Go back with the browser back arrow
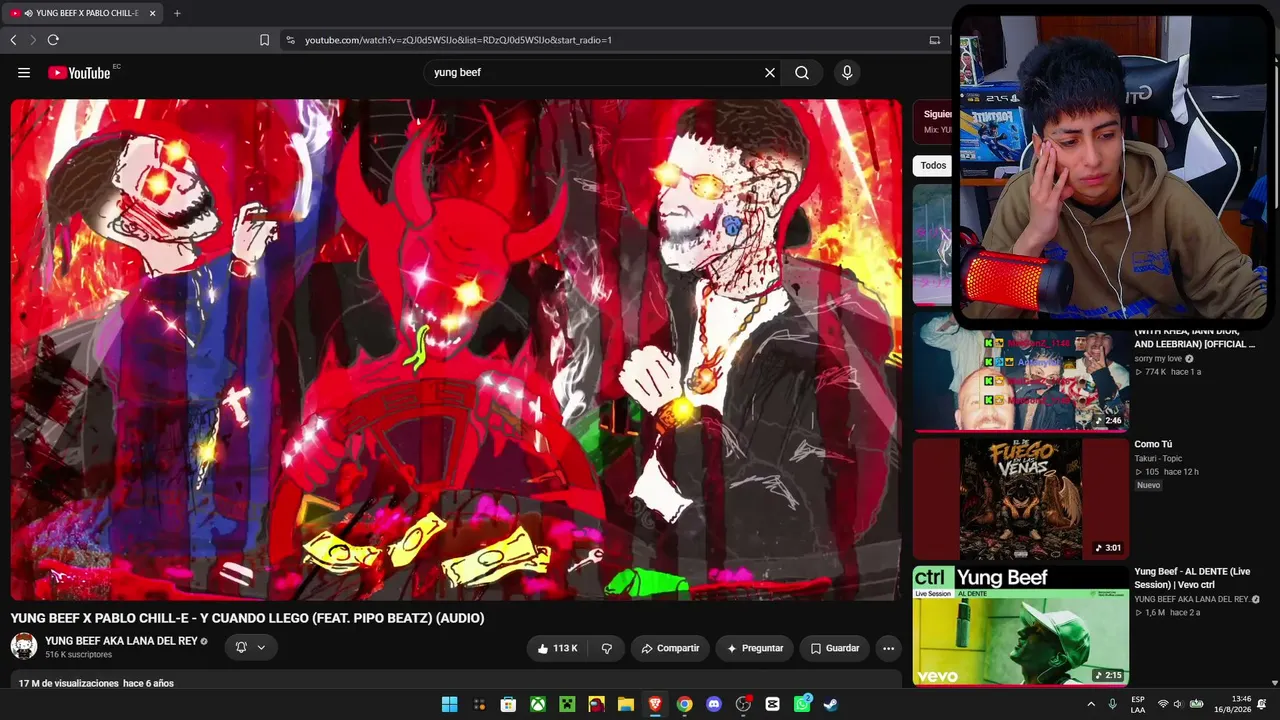 pyautogui.click(x=13, y=40)
